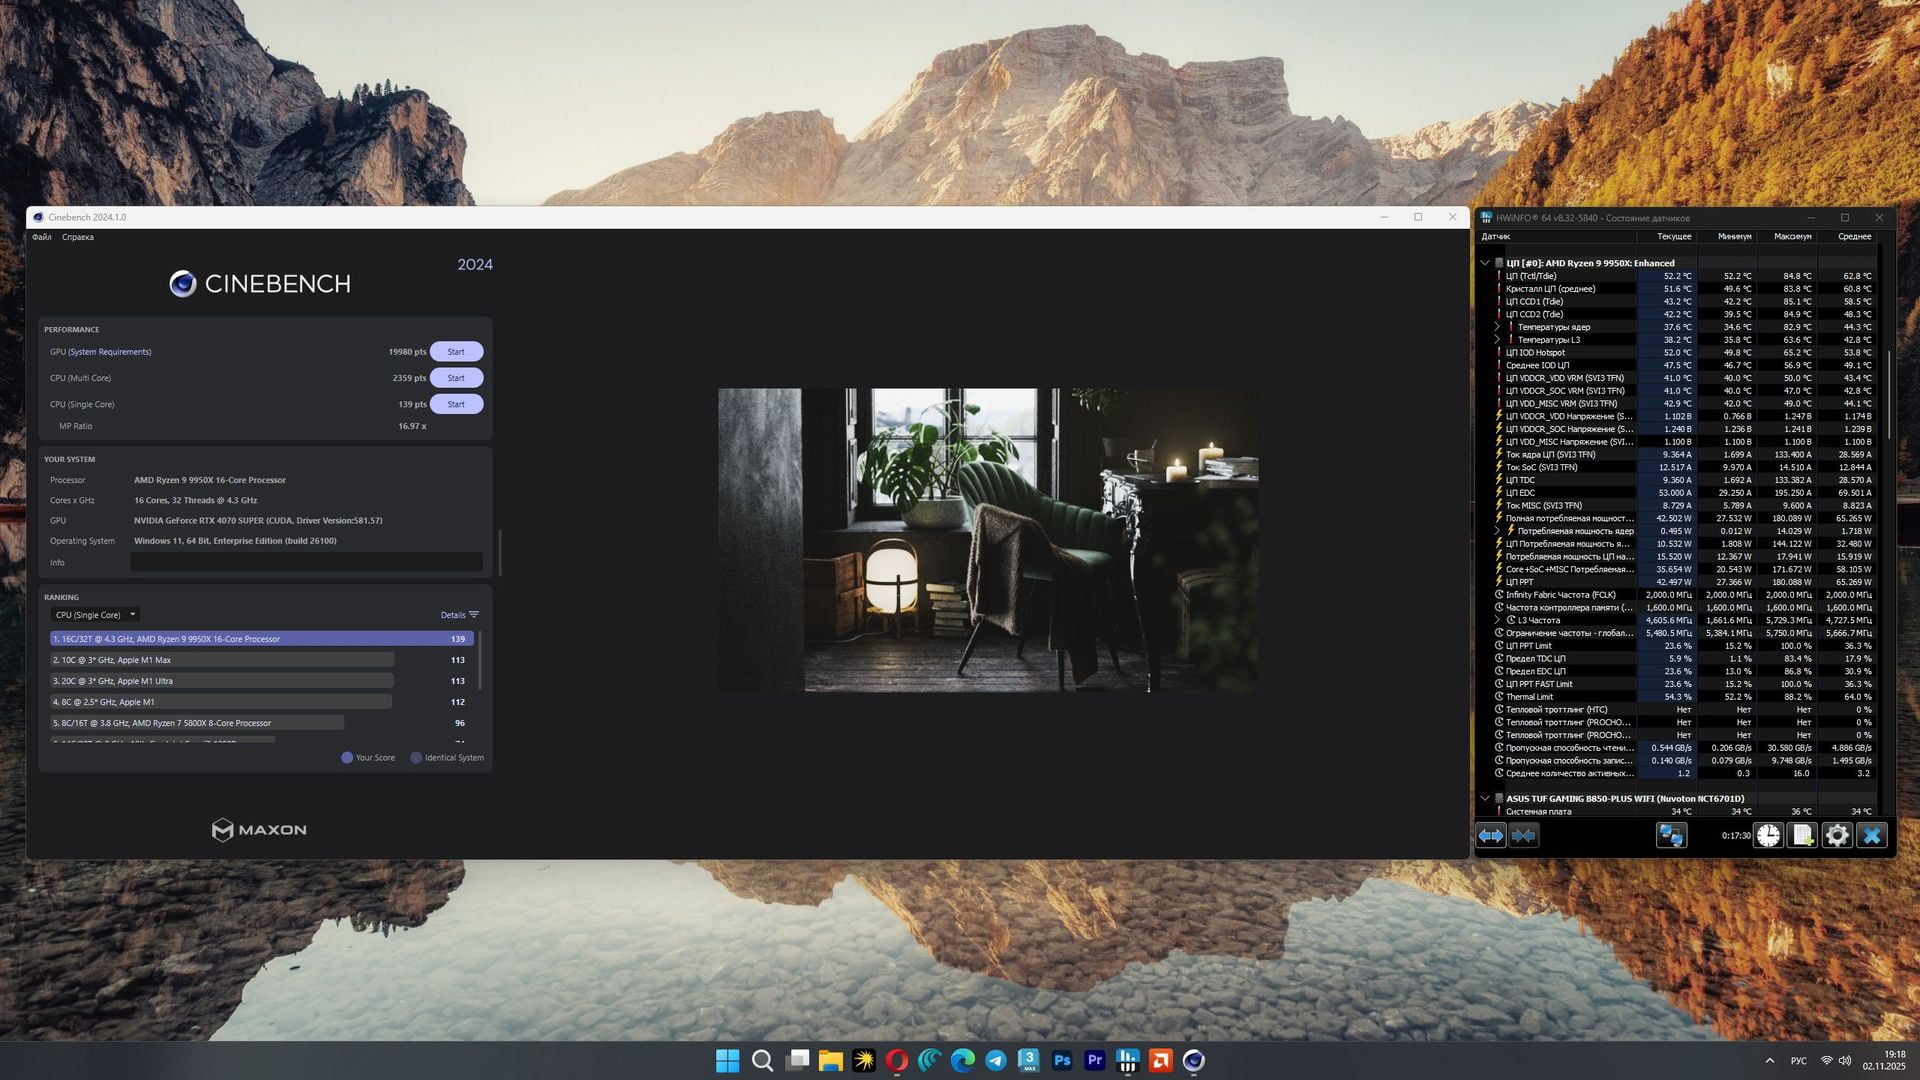Collapse the AMD Ryzen 9 9950X sensor group
Viewport: 1920px width, 1080px height.
tap(1485, 263)
